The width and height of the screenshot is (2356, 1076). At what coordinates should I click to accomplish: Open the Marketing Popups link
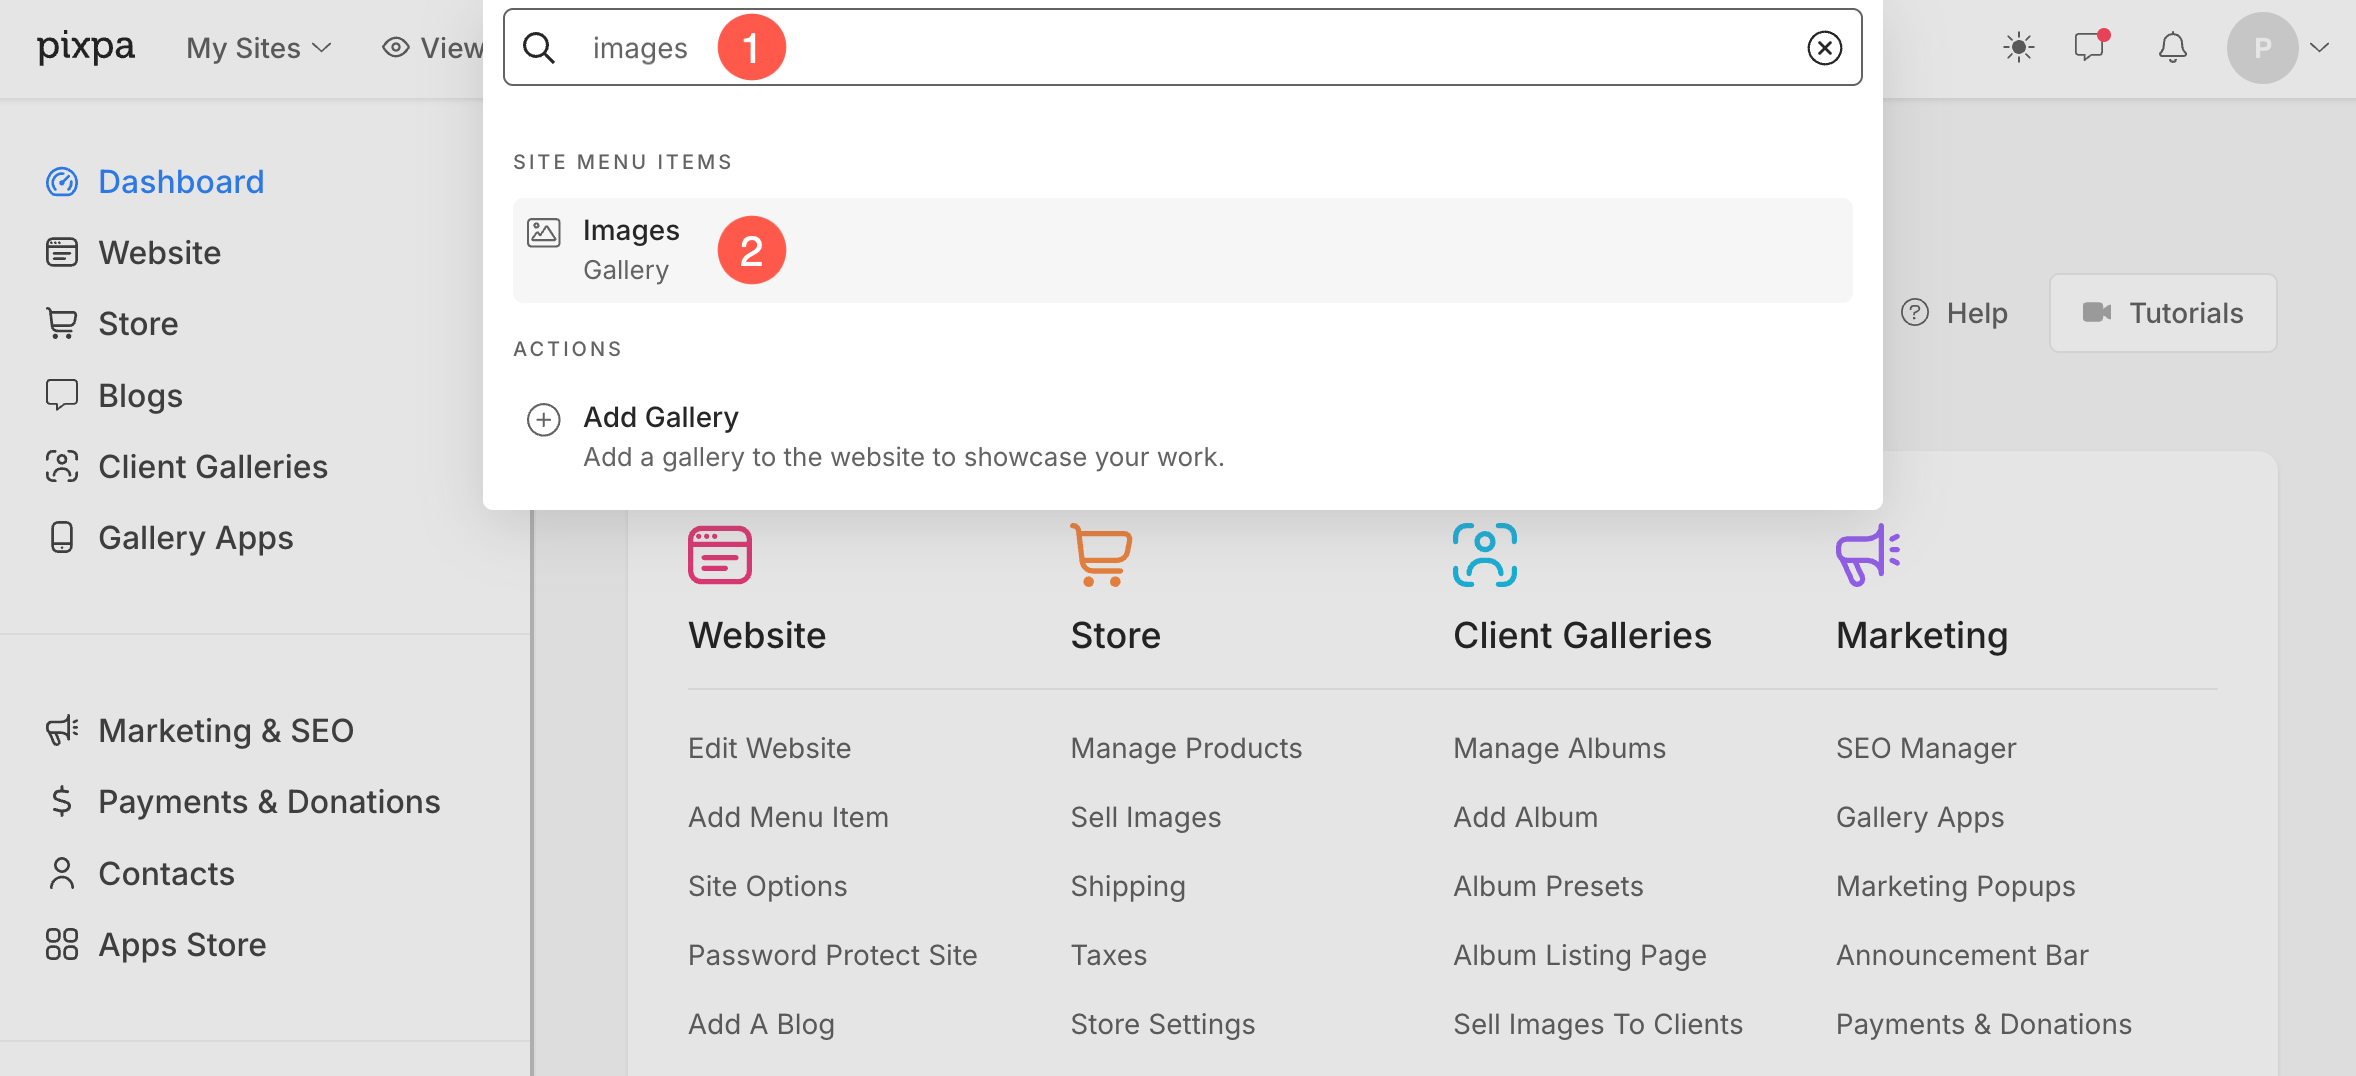pyautogui.click(x=1955, y=886)
